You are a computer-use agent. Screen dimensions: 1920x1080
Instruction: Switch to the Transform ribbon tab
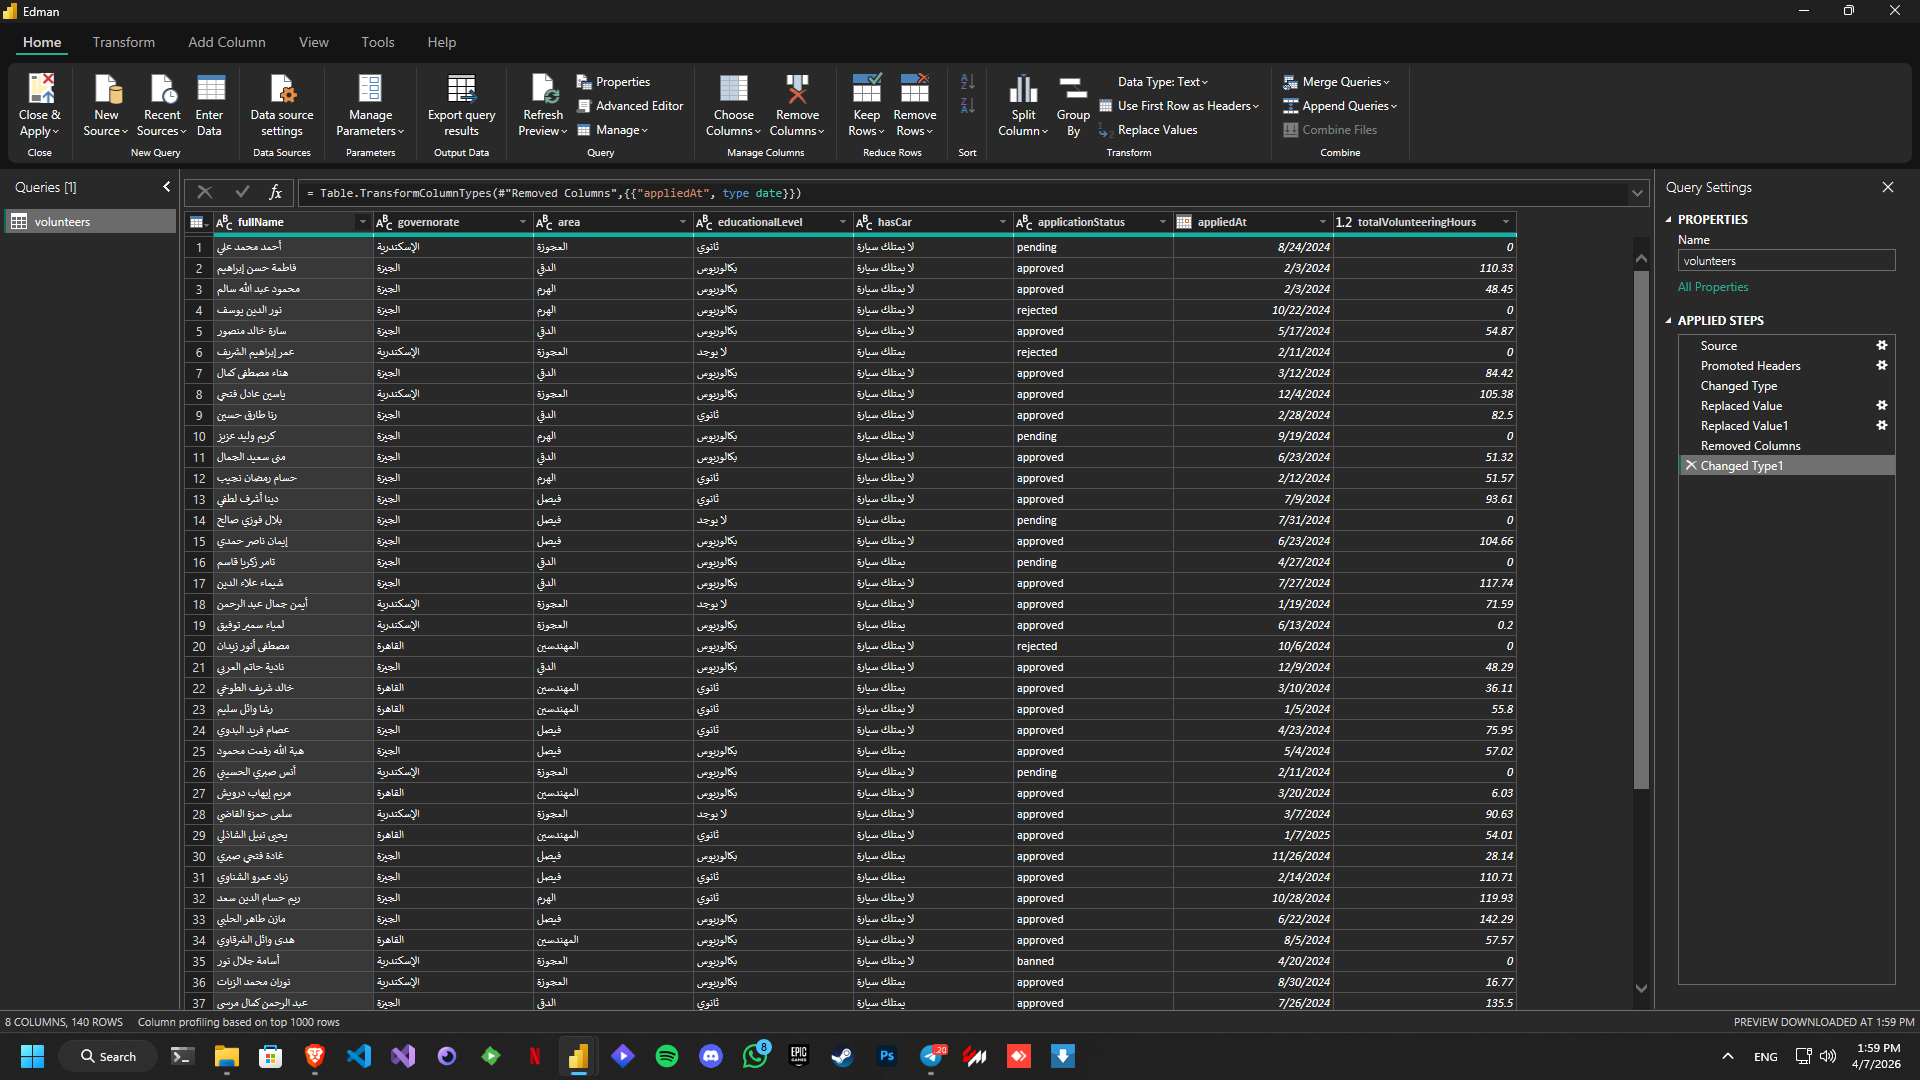click(123, 42)
